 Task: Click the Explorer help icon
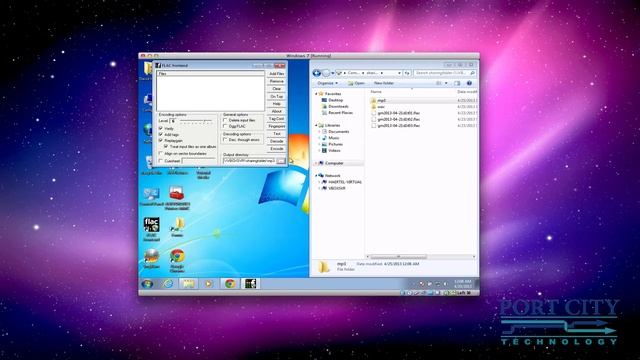[469, 83]
